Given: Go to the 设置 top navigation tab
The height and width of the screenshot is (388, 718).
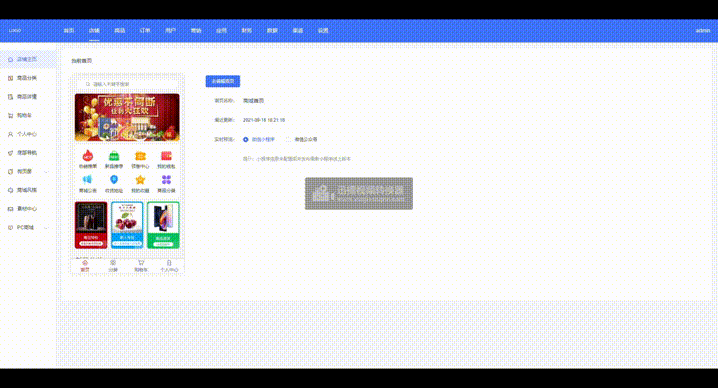Looking at the screenshot, I should coord(323,30).
